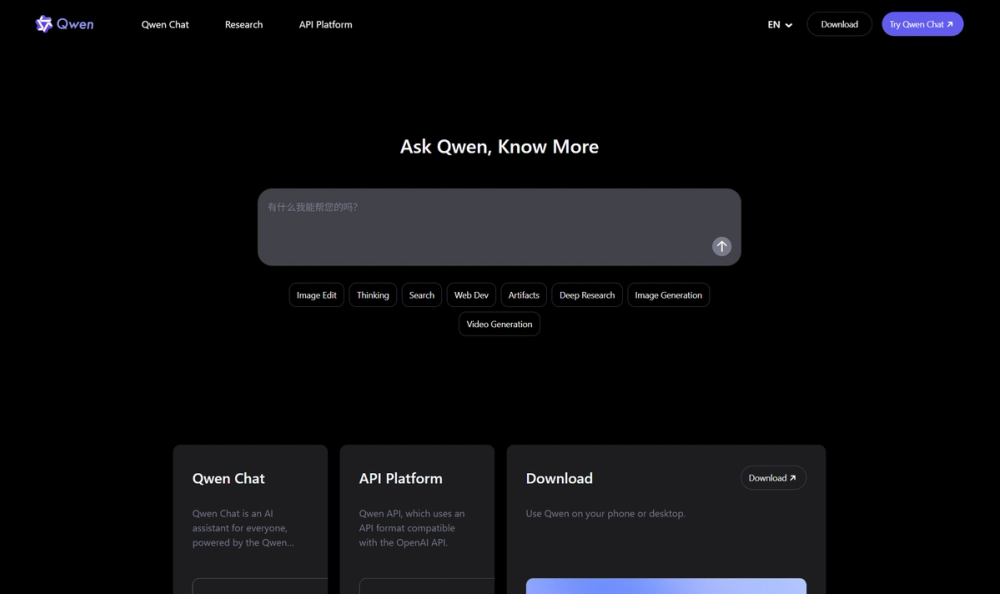The image size is (1000, 594).
Task: Select the Search chip
Action: coord(422,295)
